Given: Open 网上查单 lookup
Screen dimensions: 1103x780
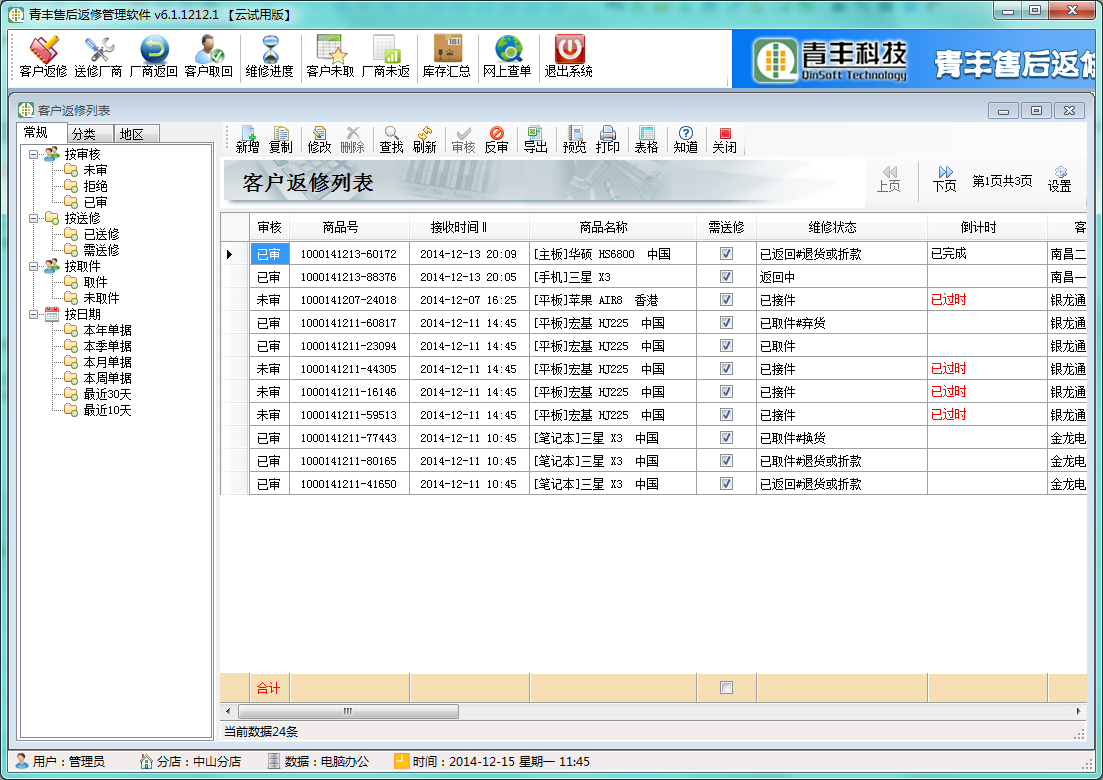Looking at the screenshot, I should [x=506, y=58].
